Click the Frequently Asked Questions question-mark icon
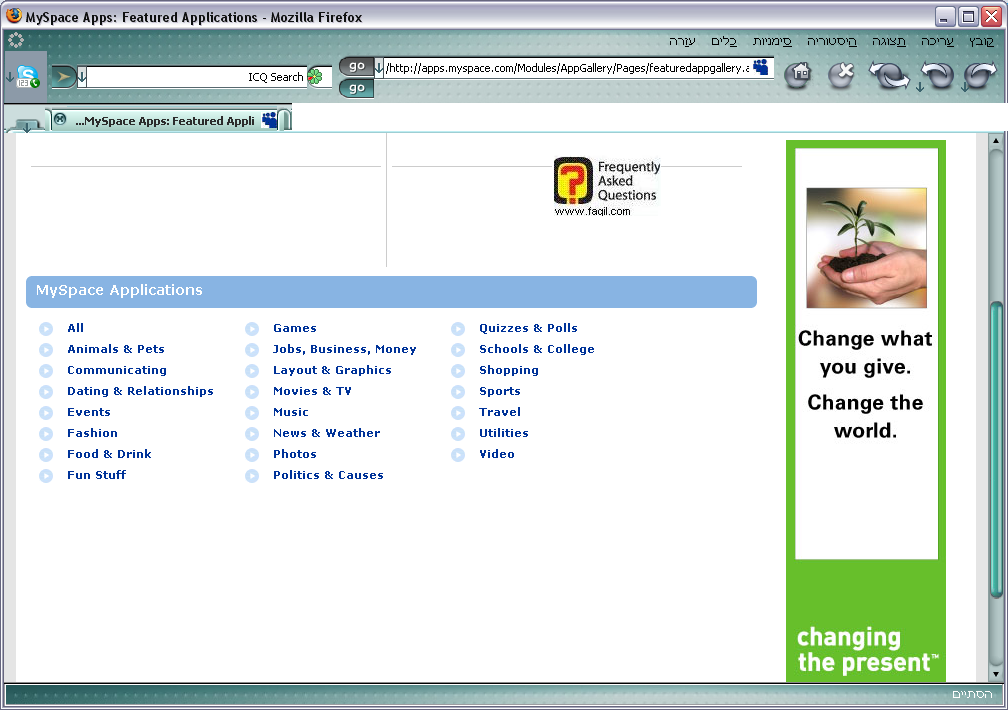 click(x=573, y=182)
